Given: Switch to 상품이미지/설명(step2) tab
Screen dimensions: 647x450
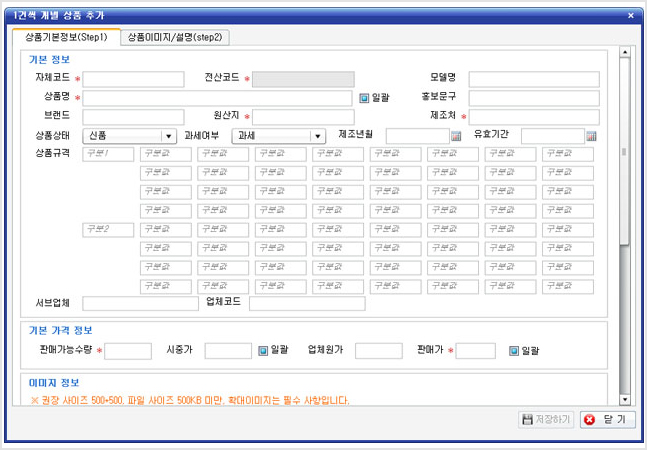Looking at the screenshot, I should point(176,37).
